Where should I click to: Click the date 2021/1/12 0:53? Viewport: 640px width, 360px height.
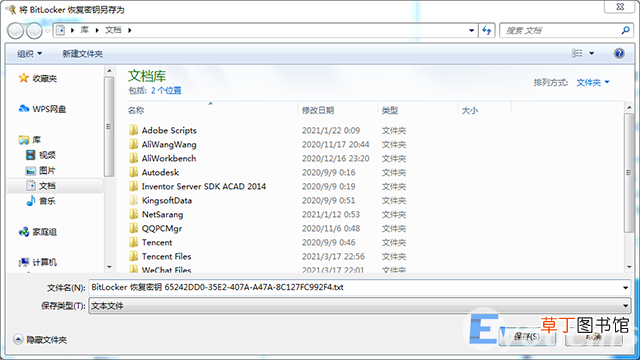[331, 214]
